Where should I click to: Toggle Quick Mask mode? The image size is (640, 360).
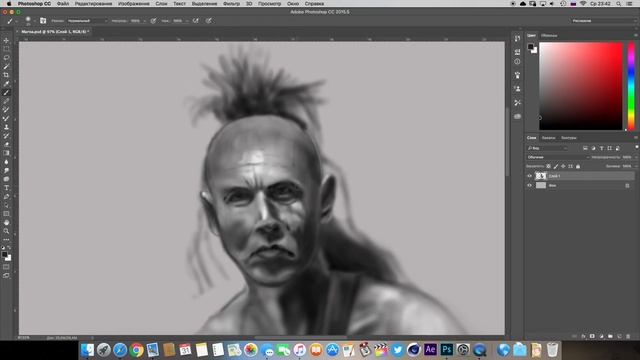point(6,267)
